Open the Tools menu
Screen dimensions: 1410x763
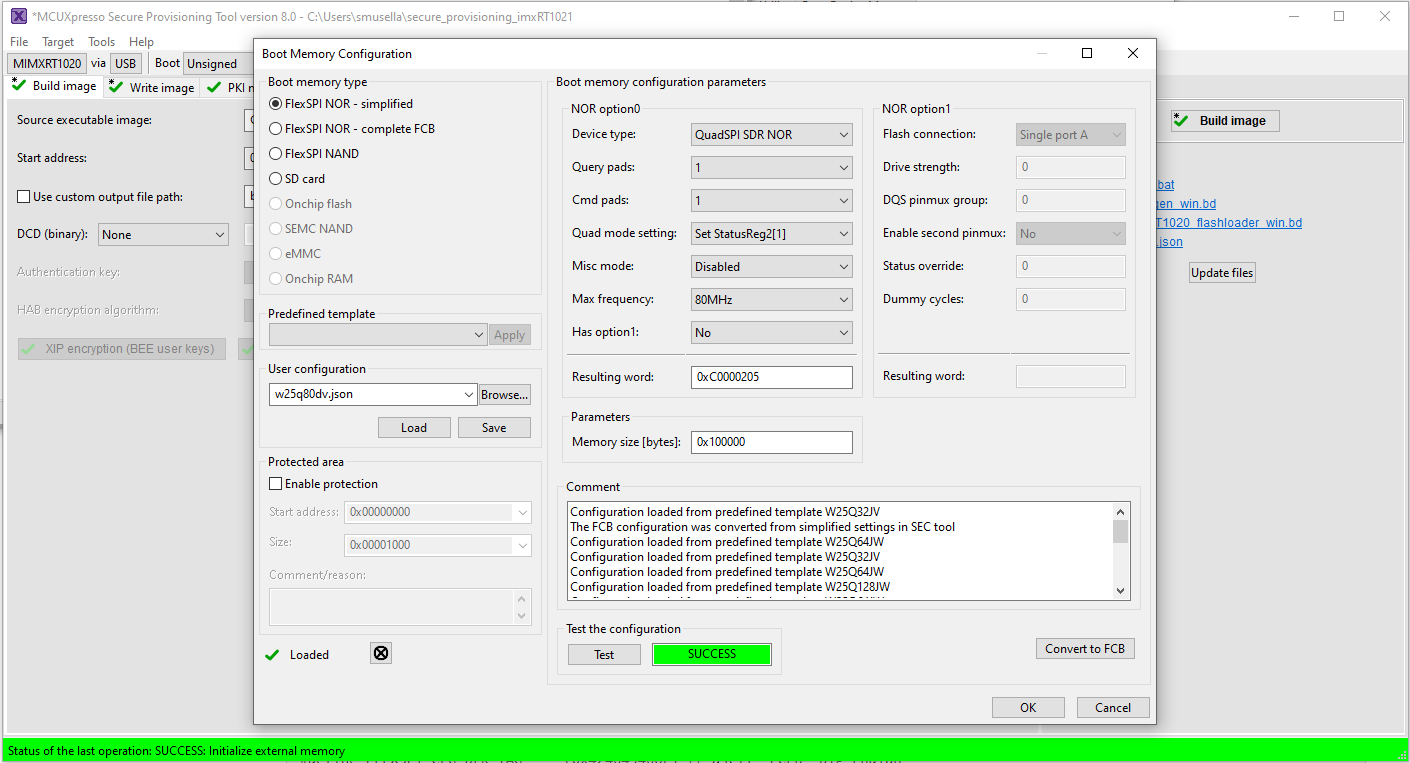click(x=100, y=41)
